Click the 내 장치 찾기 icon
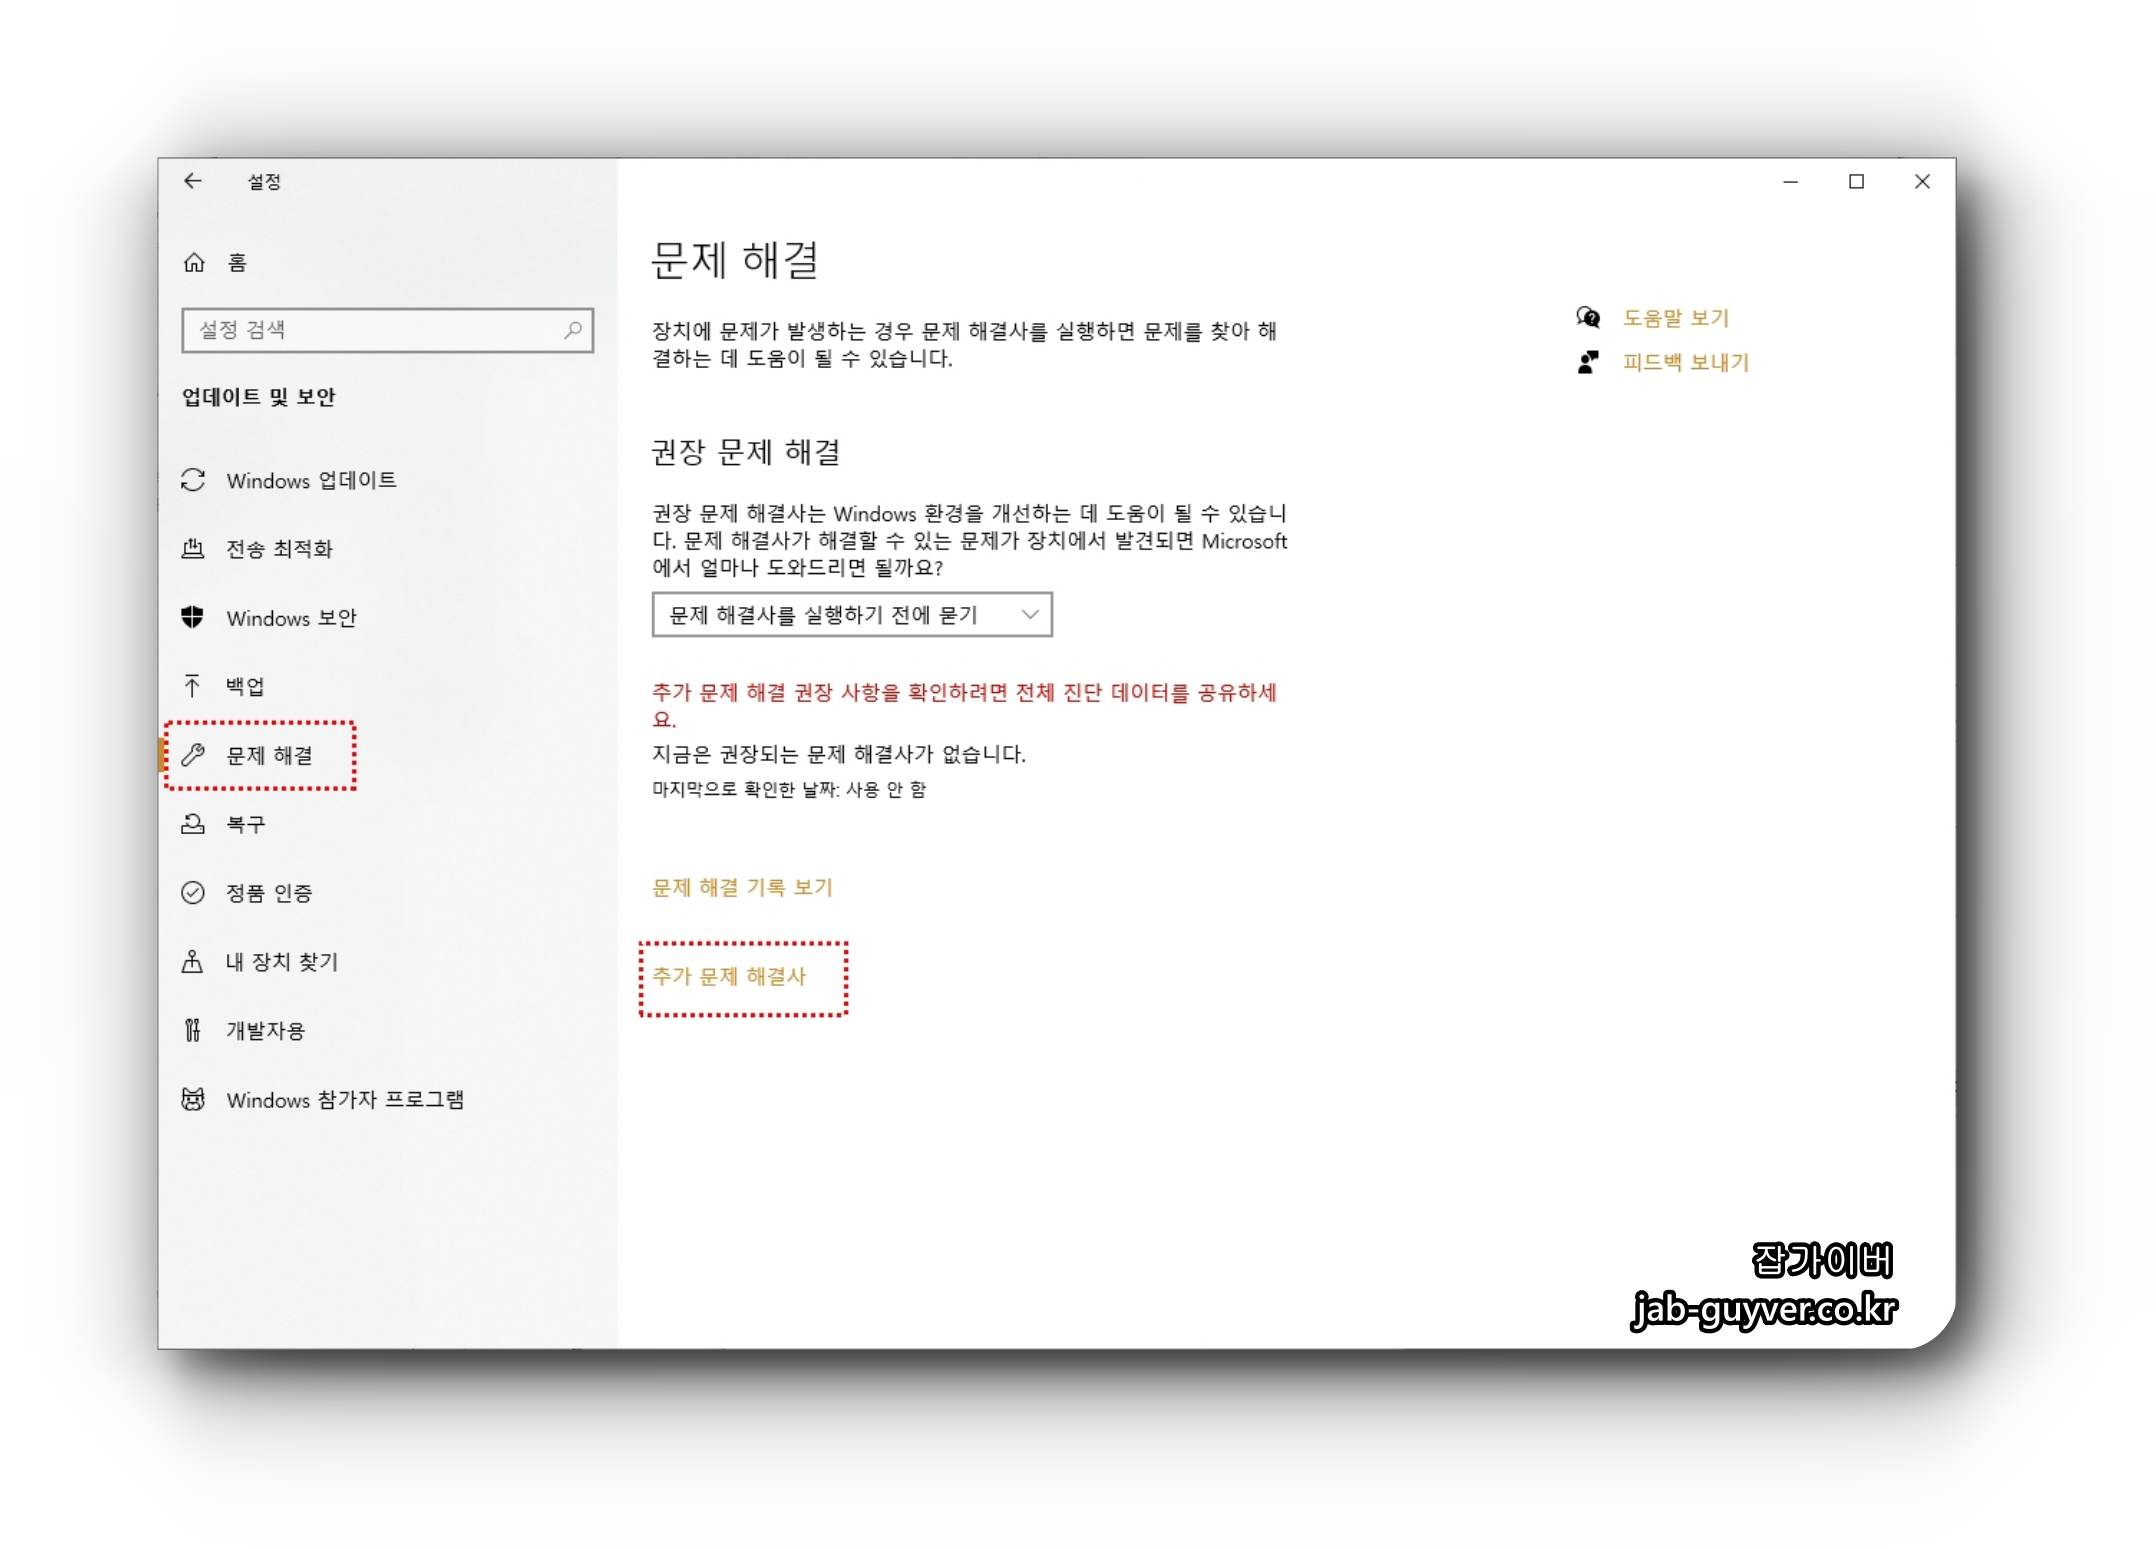This screenshot has width=2156, height=1549. click(193, 962)
